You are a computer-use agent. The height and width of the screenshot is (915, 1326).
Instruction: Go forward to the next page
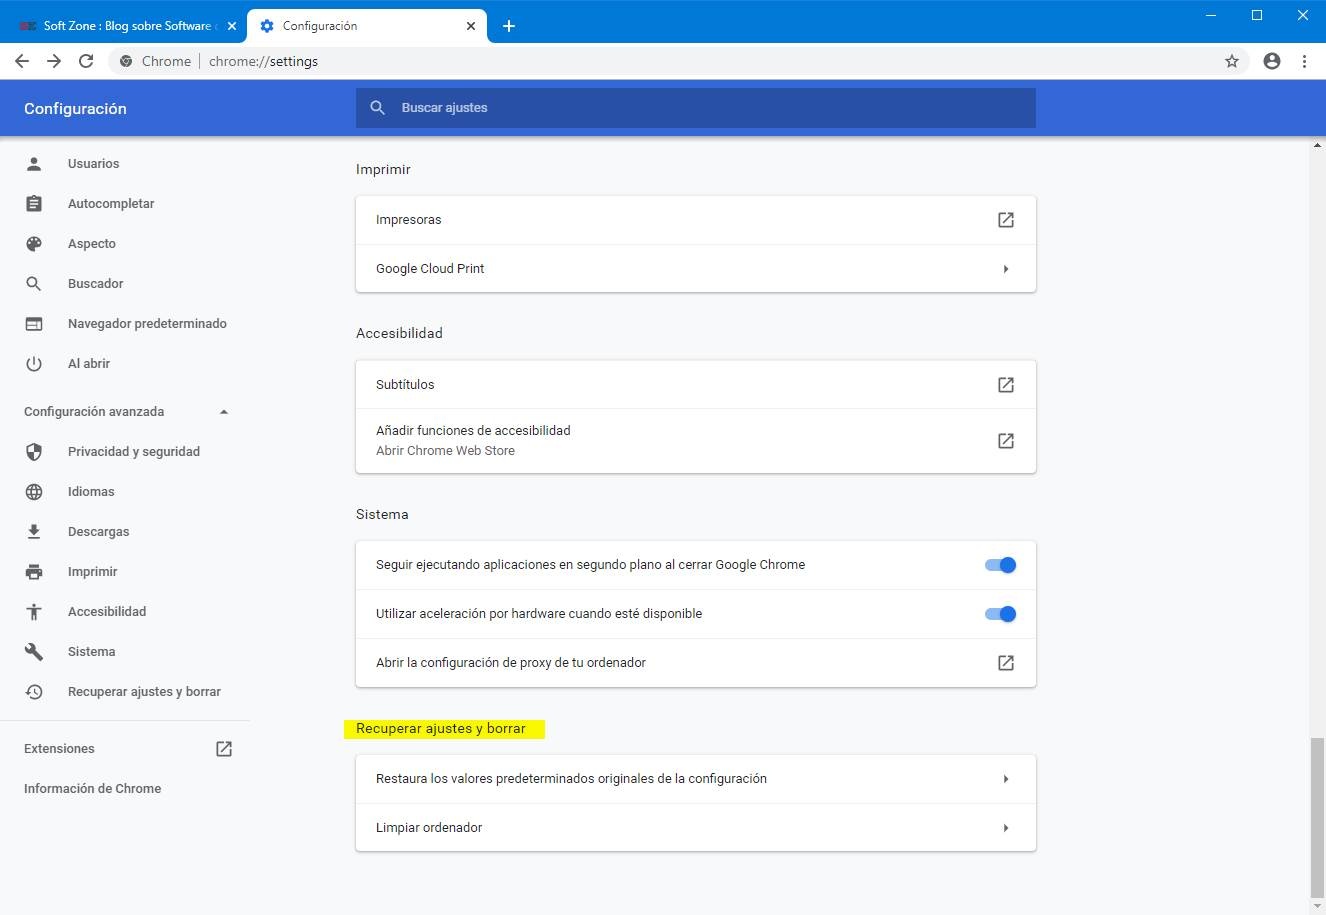(54, 61)
